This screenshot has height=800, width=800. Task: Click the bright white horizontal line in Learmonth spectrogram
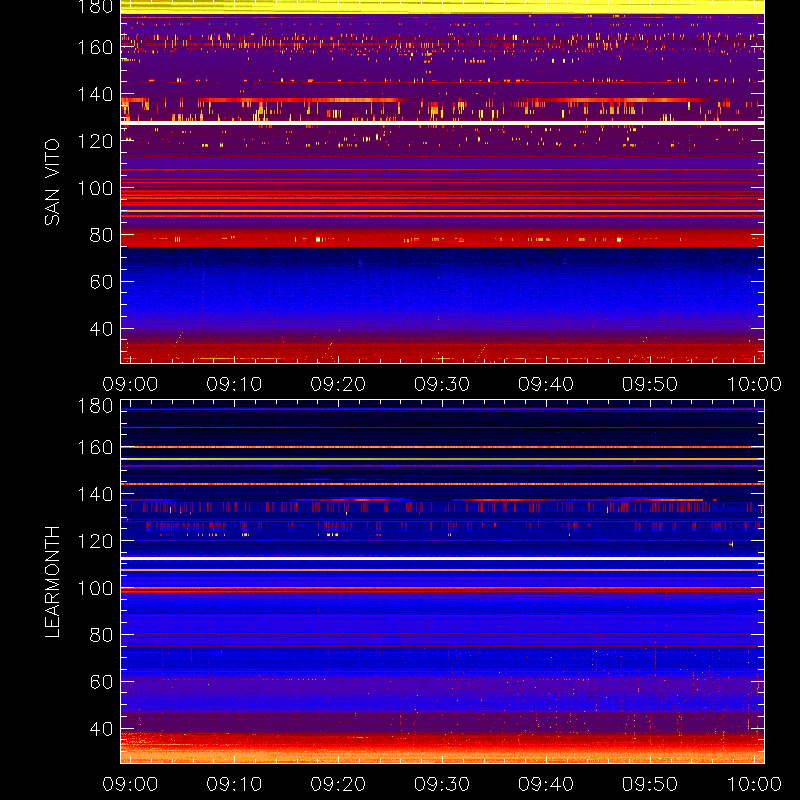[442, 559]
